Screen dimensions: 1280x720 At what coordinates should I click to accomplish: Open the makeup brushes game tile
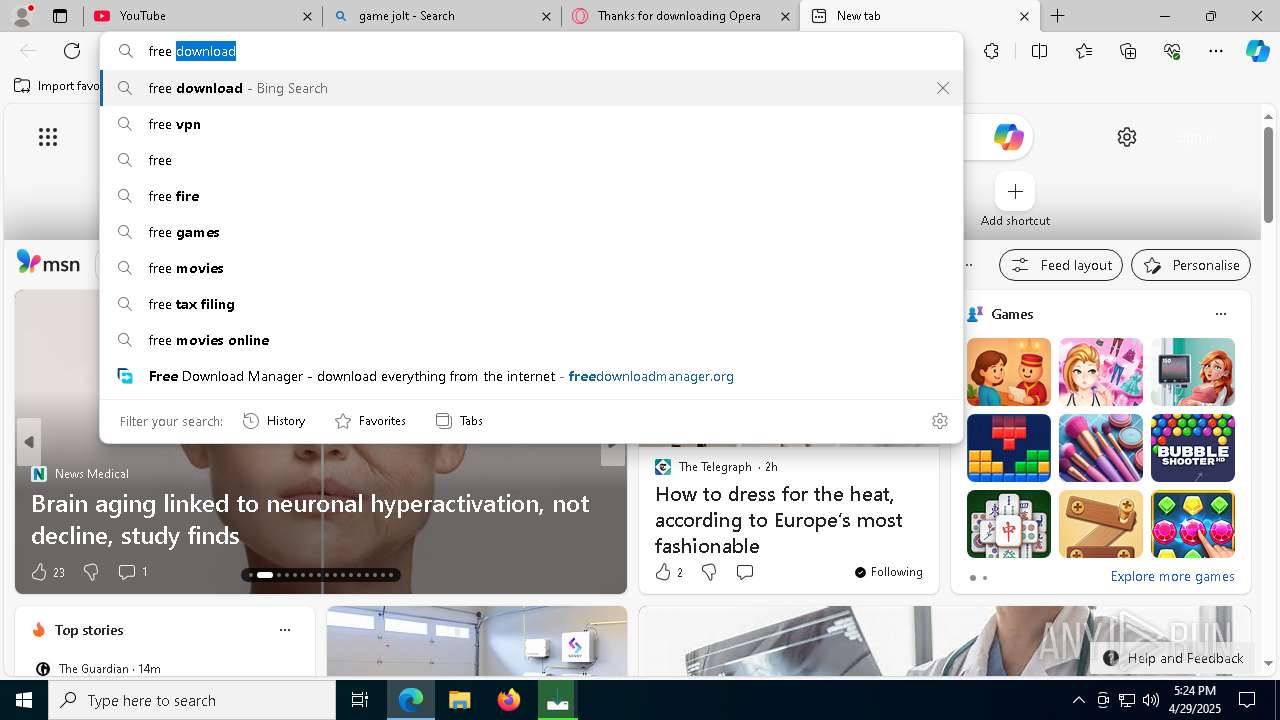1101,448
